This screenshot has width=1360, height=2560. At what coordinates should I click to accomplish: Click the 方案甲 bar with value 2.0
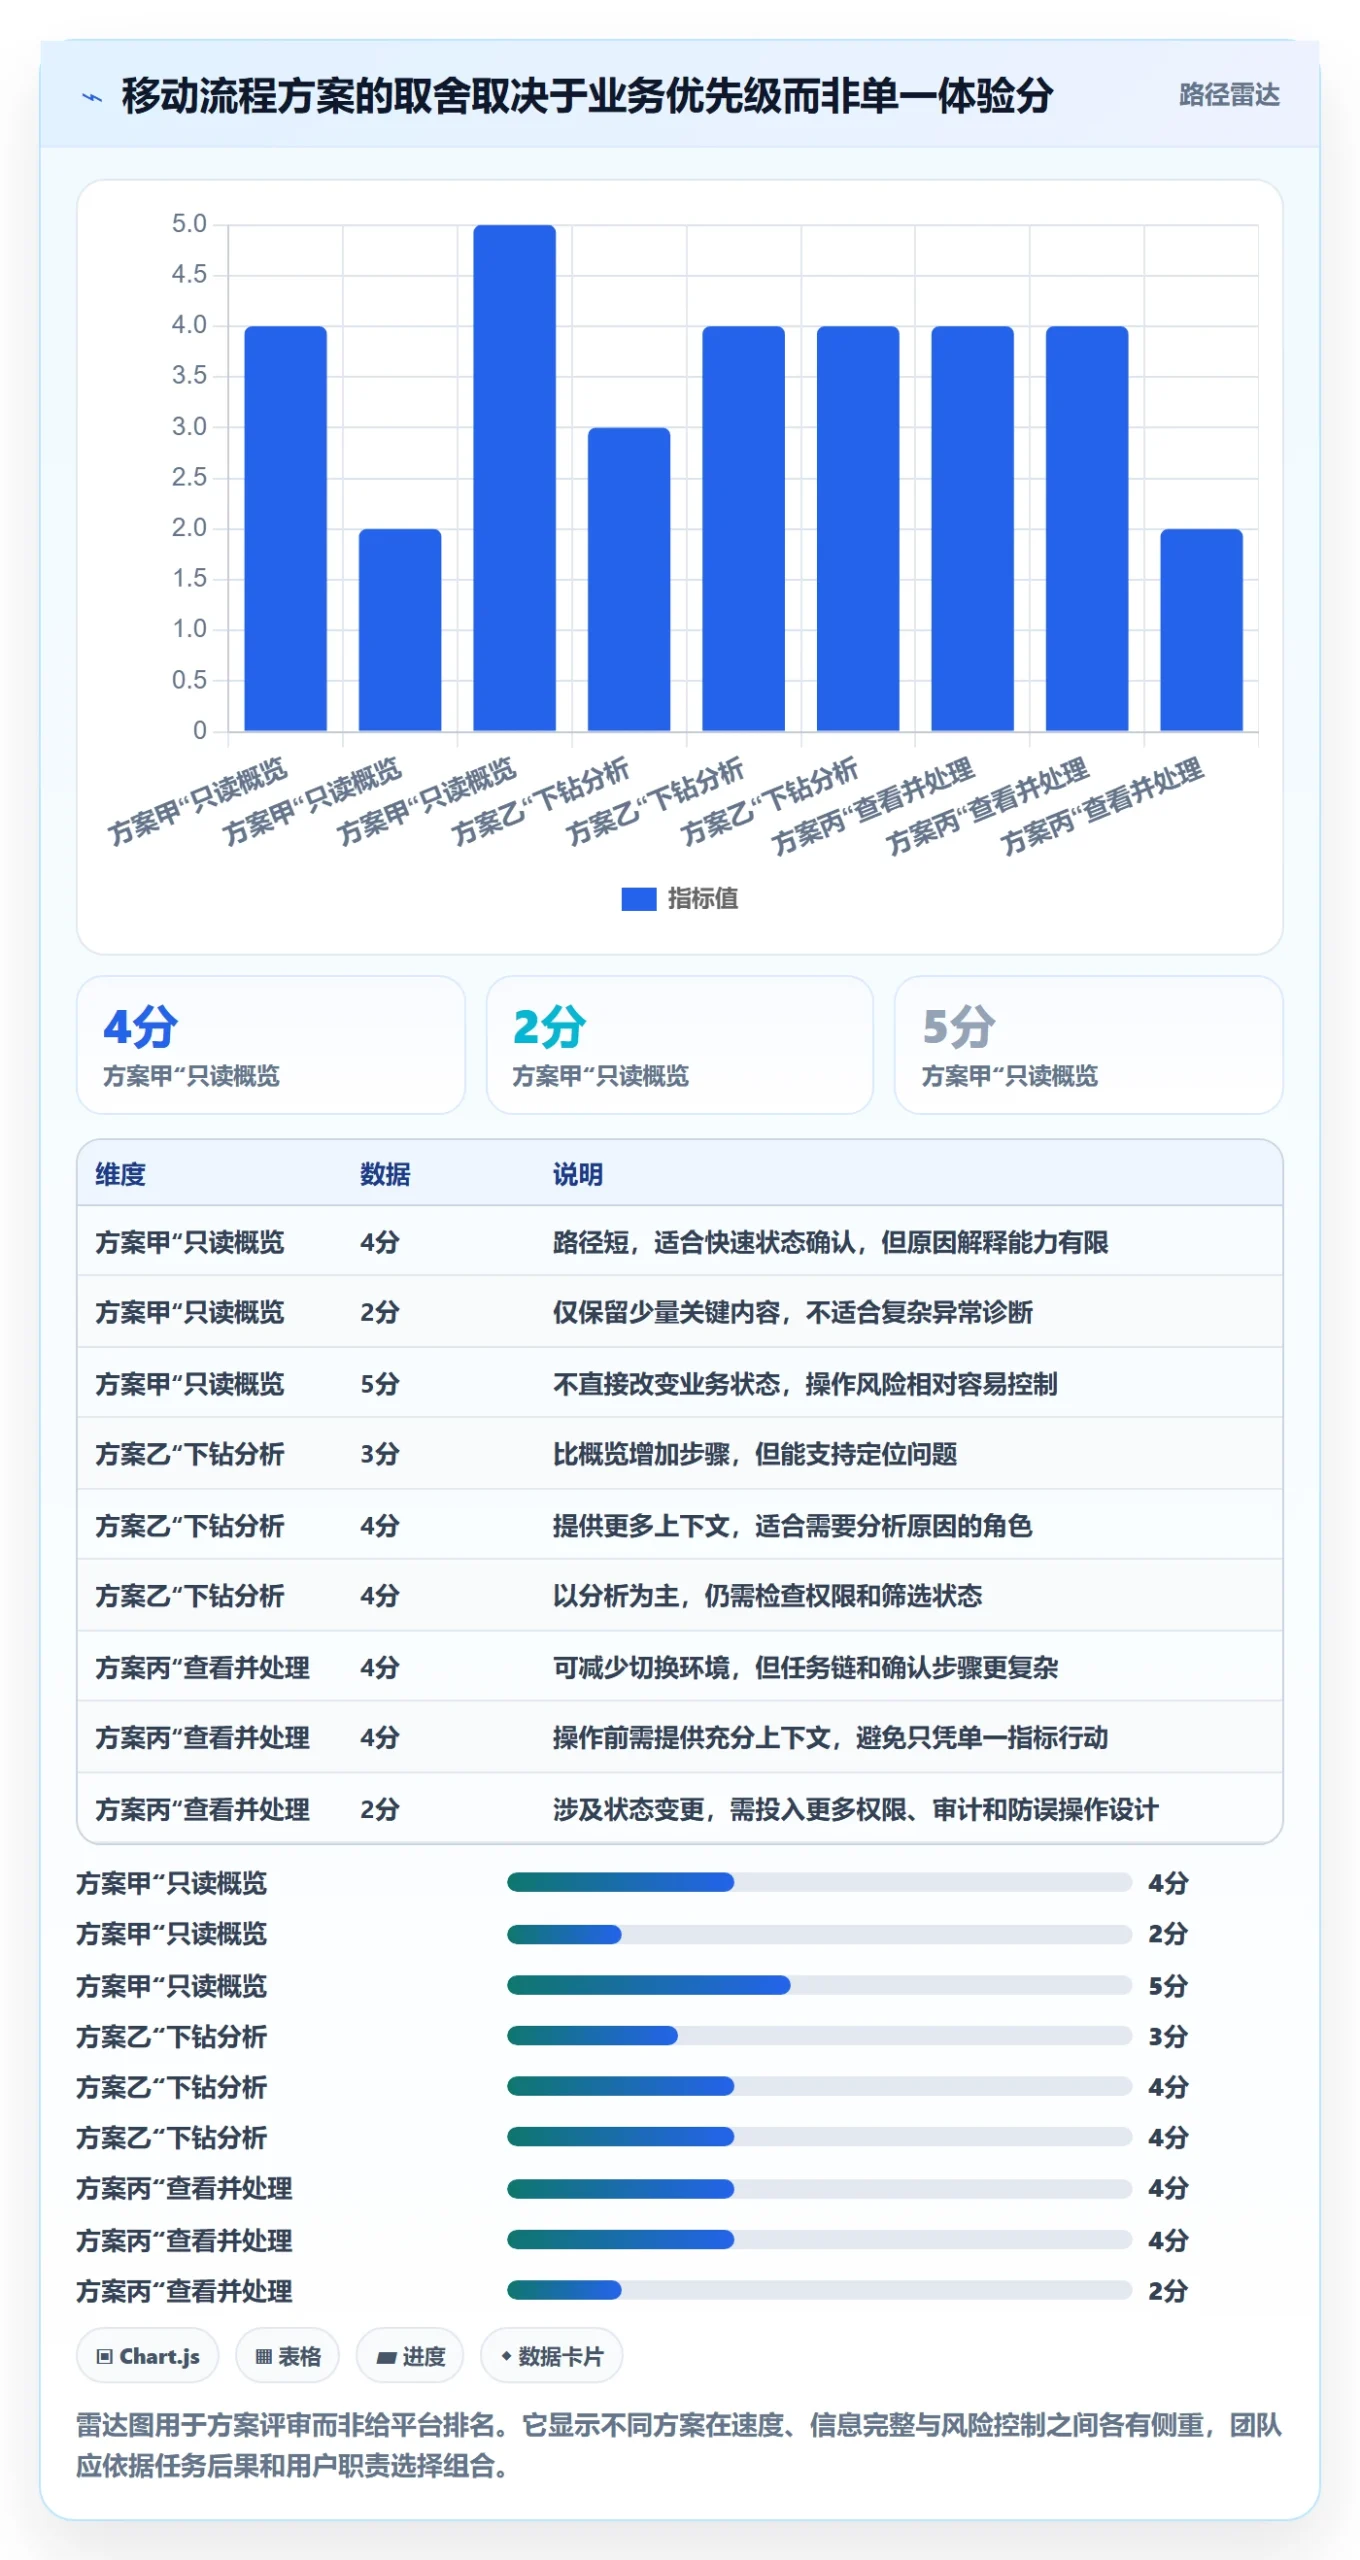[400, 629]
